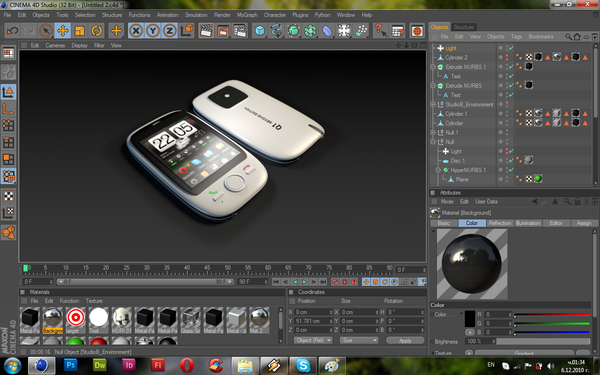Open the array modeling objects icon

tap(310, 31)
